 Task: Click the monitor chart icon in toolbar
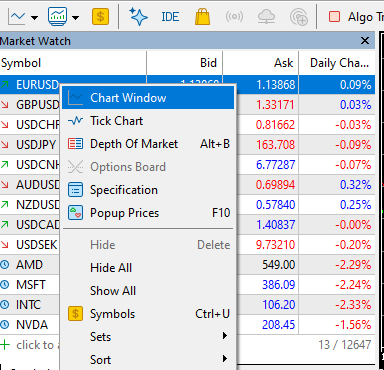point(57,16)
